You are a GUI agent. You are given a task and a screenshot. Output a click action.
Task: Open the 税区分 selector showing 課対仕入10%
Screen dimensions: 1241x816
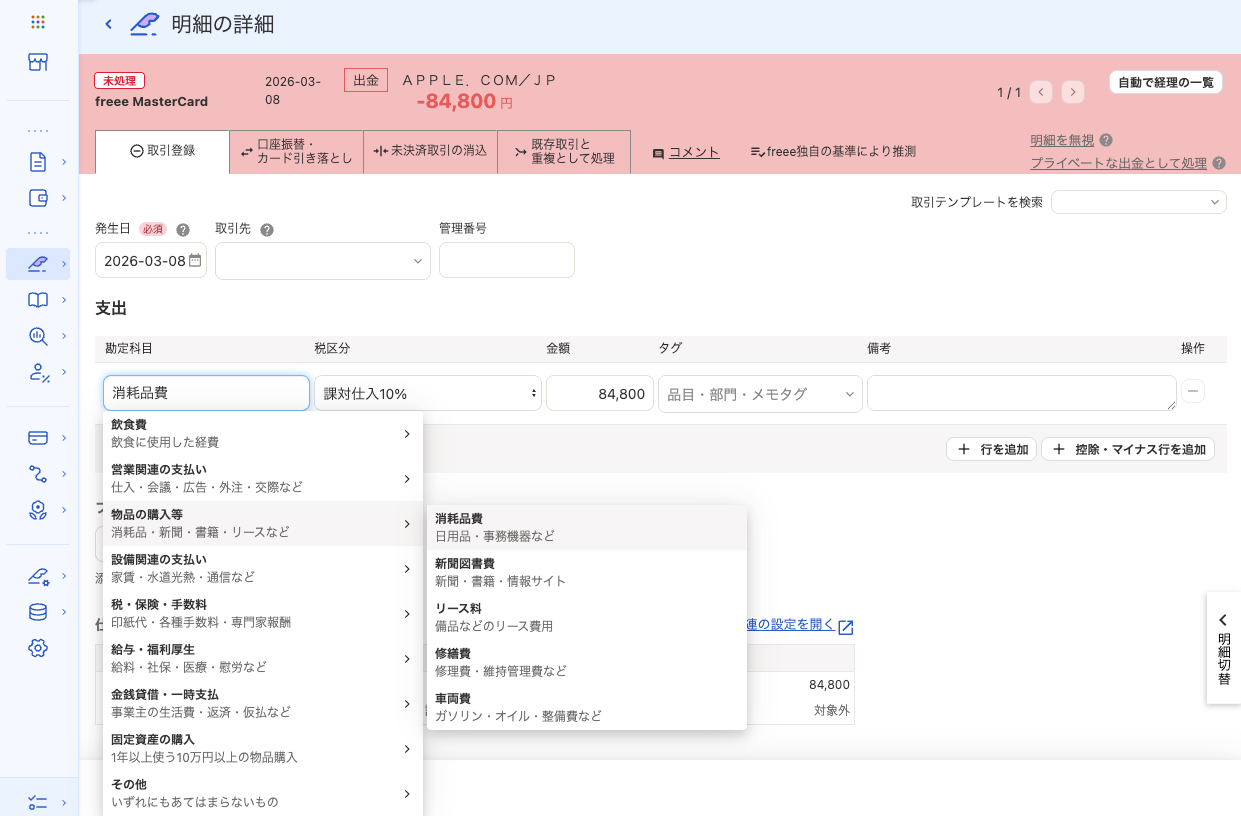(x=428, y=393)
